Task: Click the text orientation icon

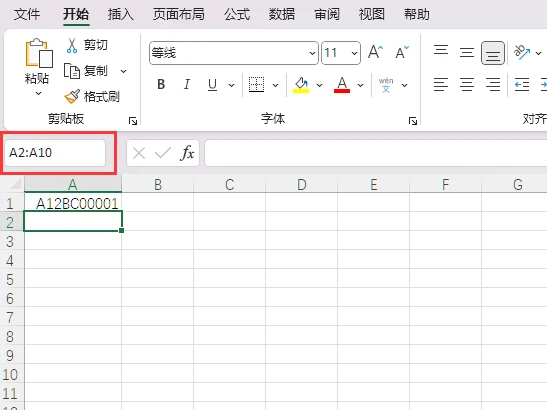Action: pyautogui.click(x=522, y=53)
